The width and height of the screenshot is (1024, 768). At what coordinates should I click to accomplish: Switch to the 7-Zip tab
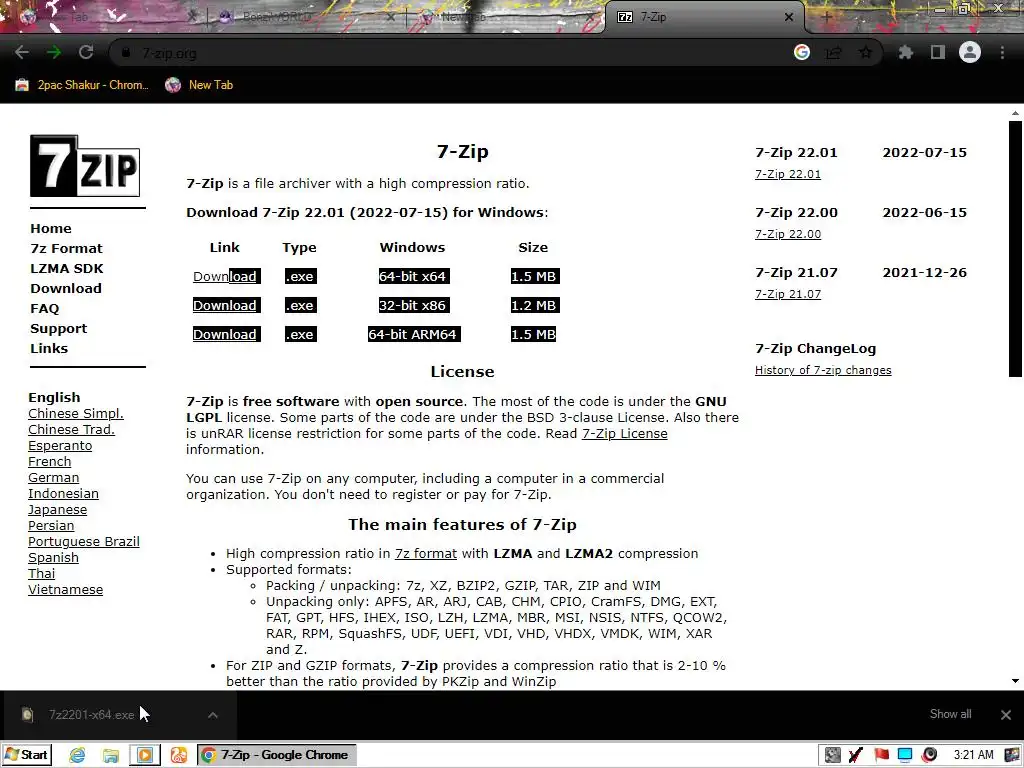pos(705,17)
